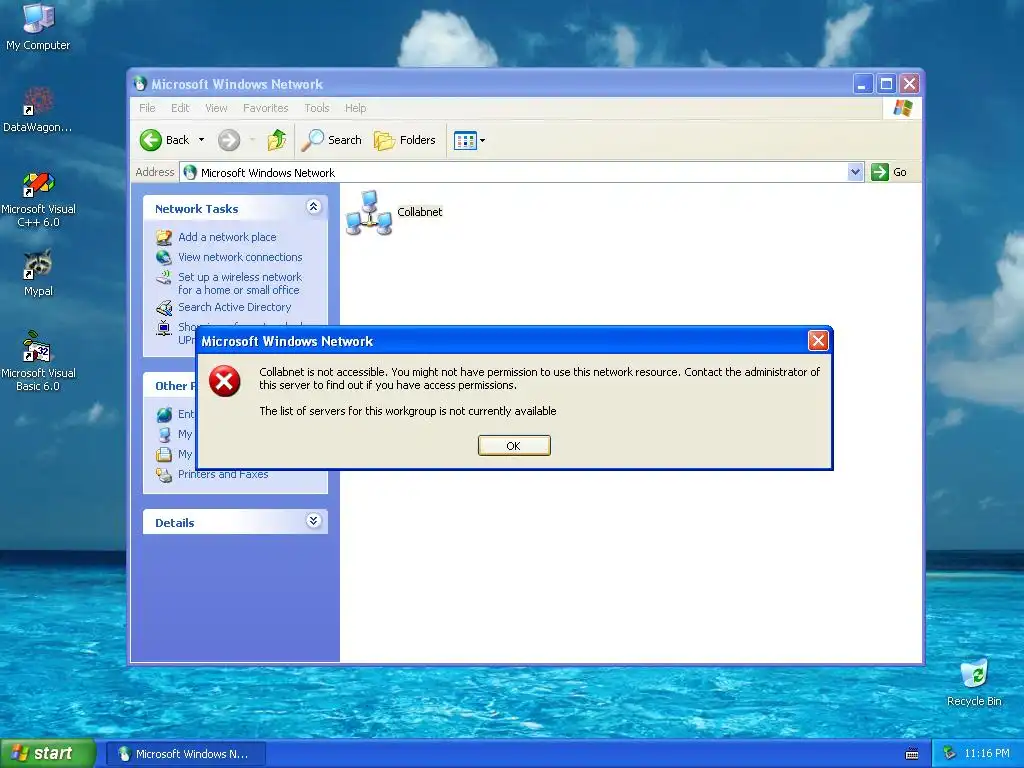
Task: Click the network tray icon
Action: (950, 753)
